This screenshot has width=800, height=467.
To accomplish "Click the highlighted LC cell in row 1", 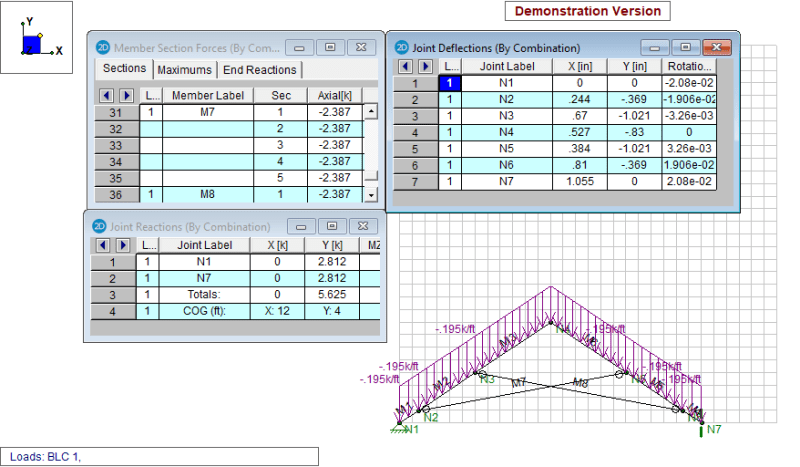I will pyautogui.click(x=449, y=83).
